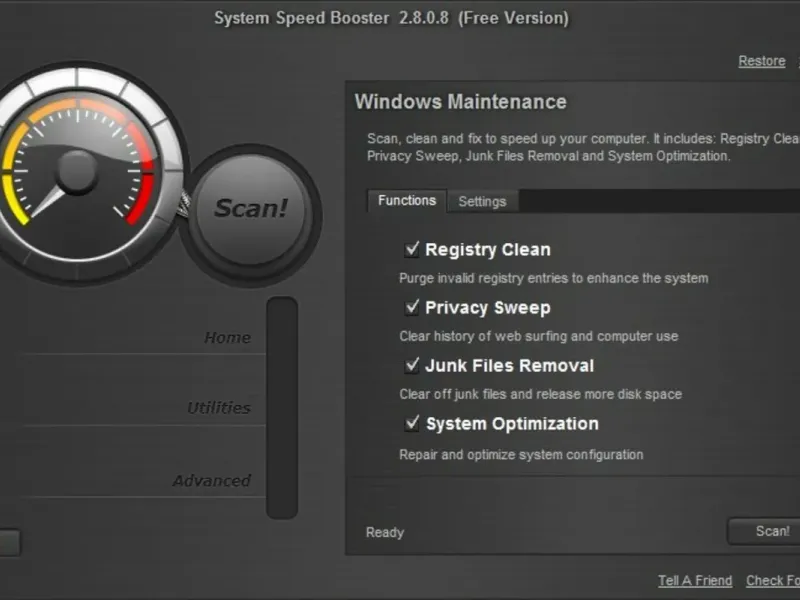This screenshot has height=600, width=800.
Task: Enable the Registry Clean checkbox
Action: (411, 249)
